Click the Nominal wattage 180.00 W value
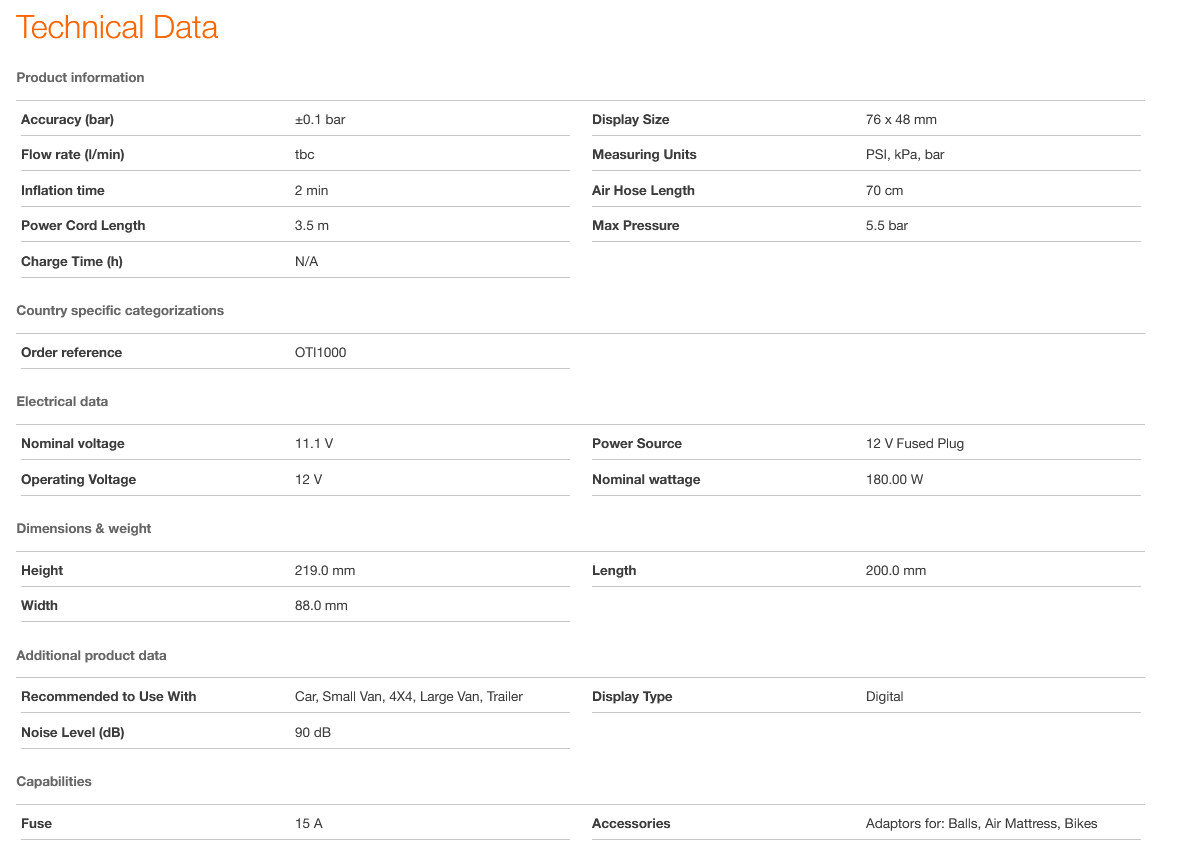The width and height of the screenshot is (1182, 854). (894, 479)
